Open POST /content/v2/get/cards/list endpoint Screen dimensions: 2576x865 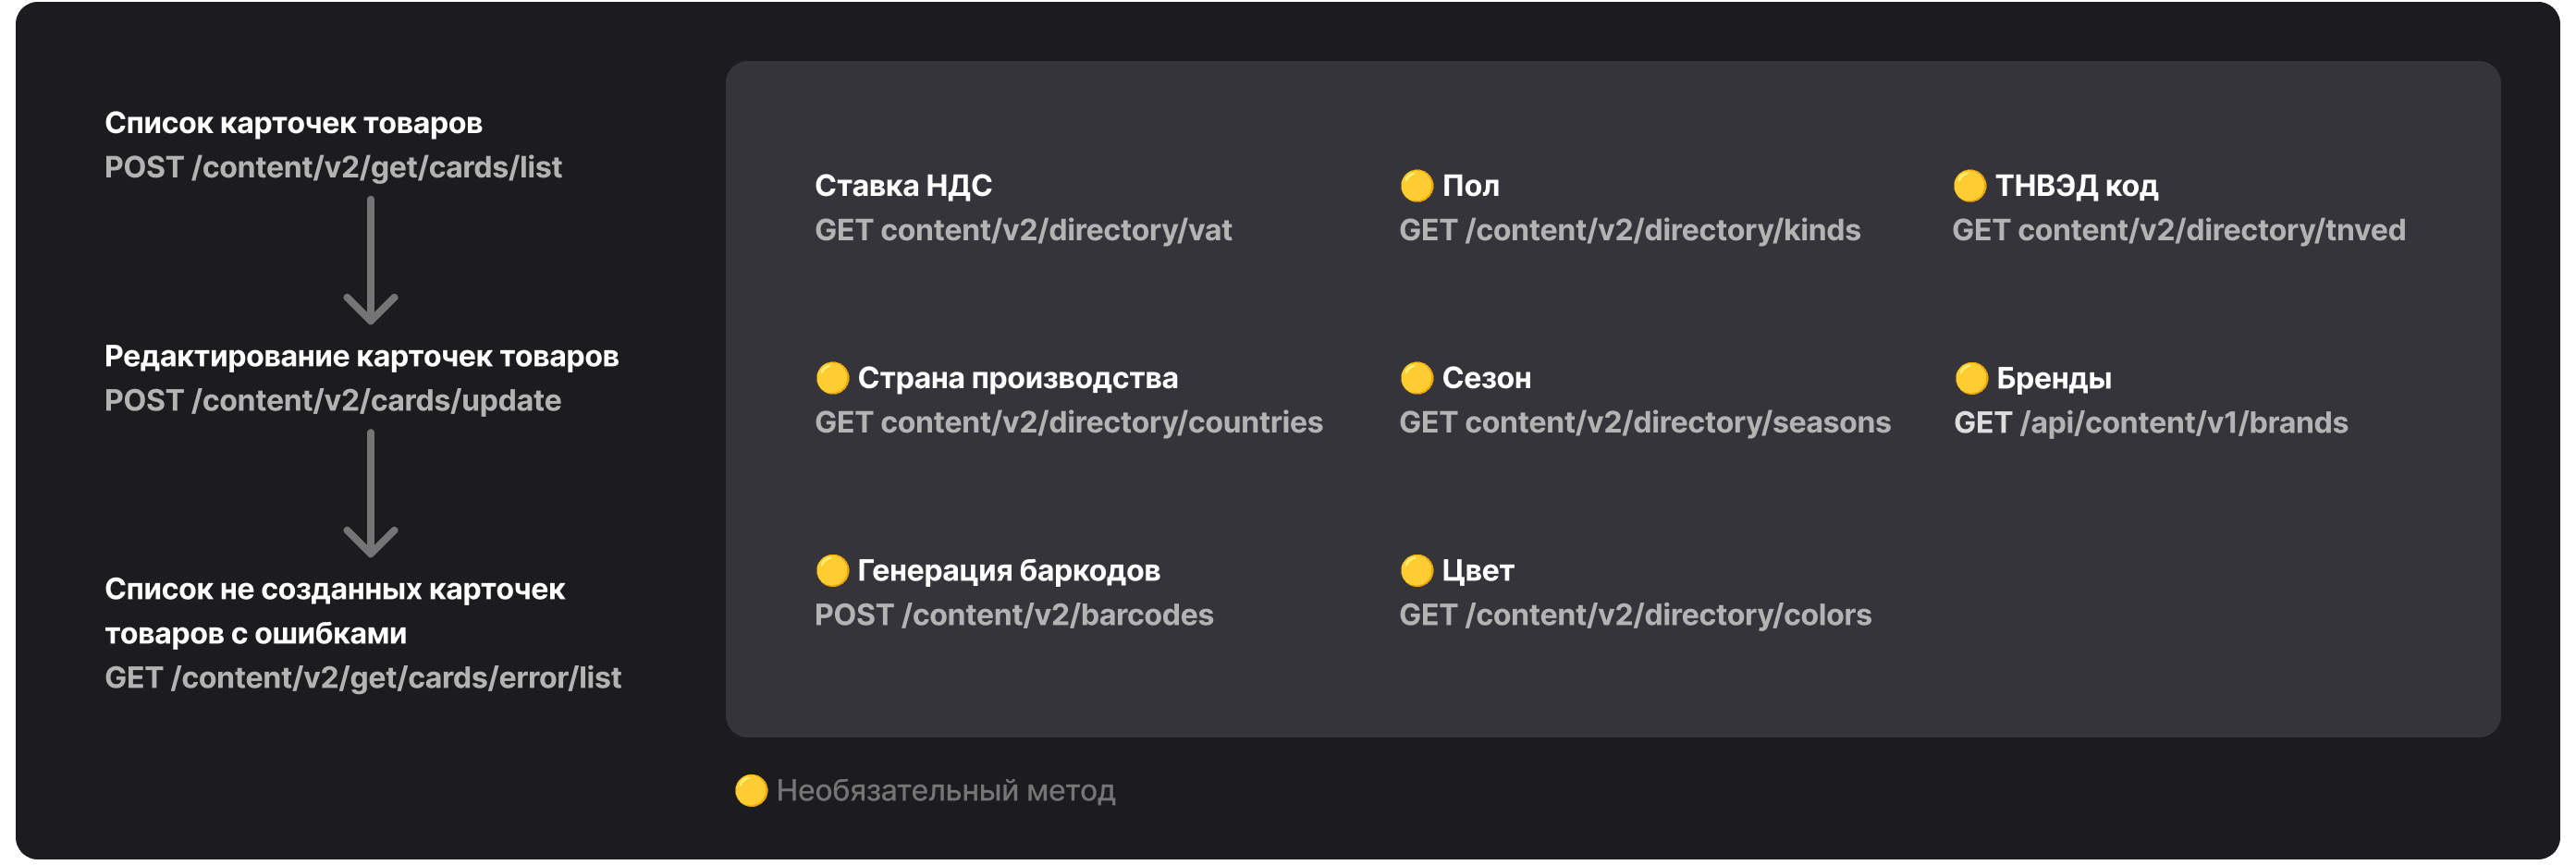[333, 167]
